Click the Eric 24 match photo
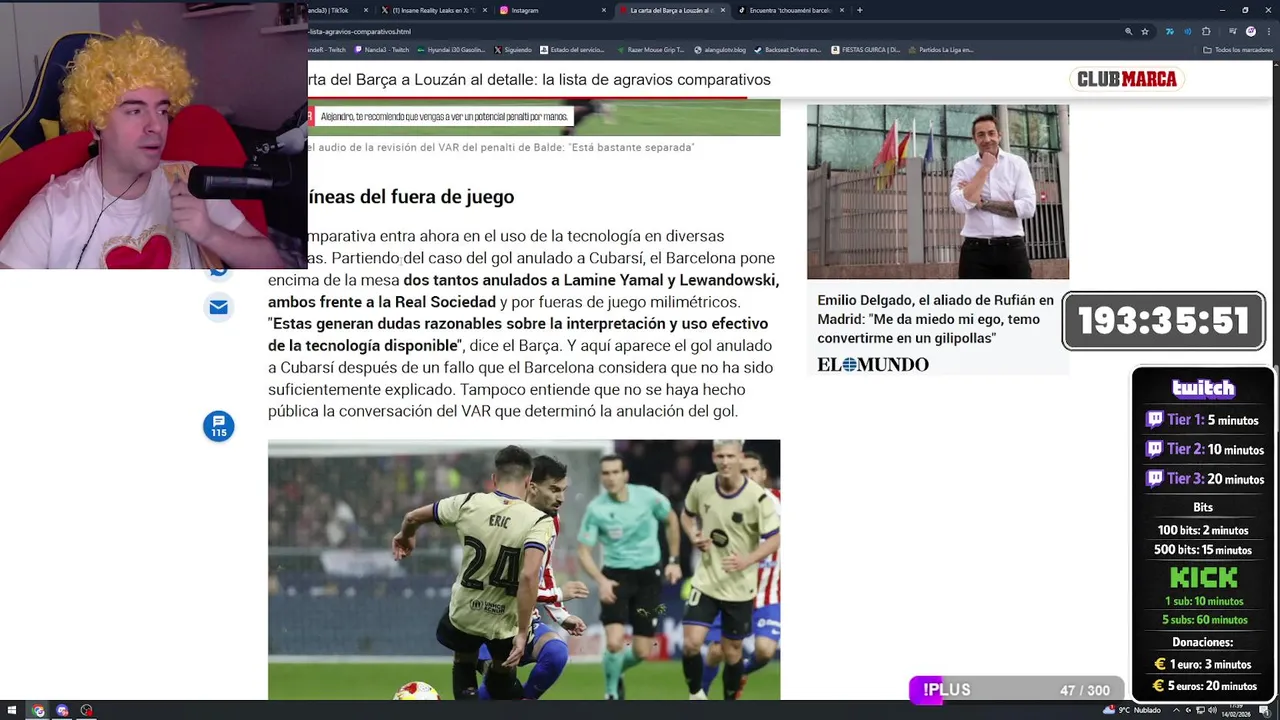The height and width of the screenshot is (720, 1280). point(524,570)
